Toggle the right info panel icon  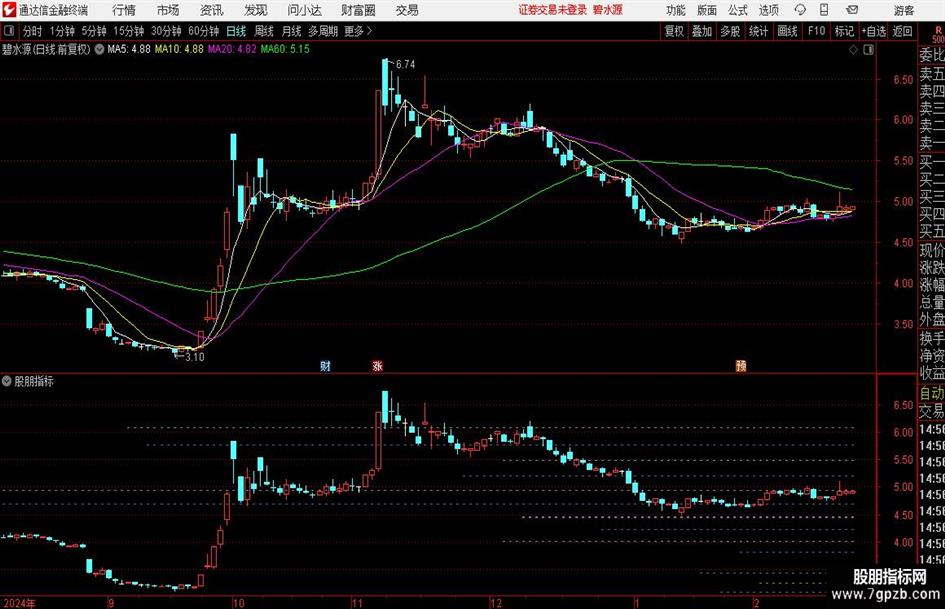click(868, 50)
